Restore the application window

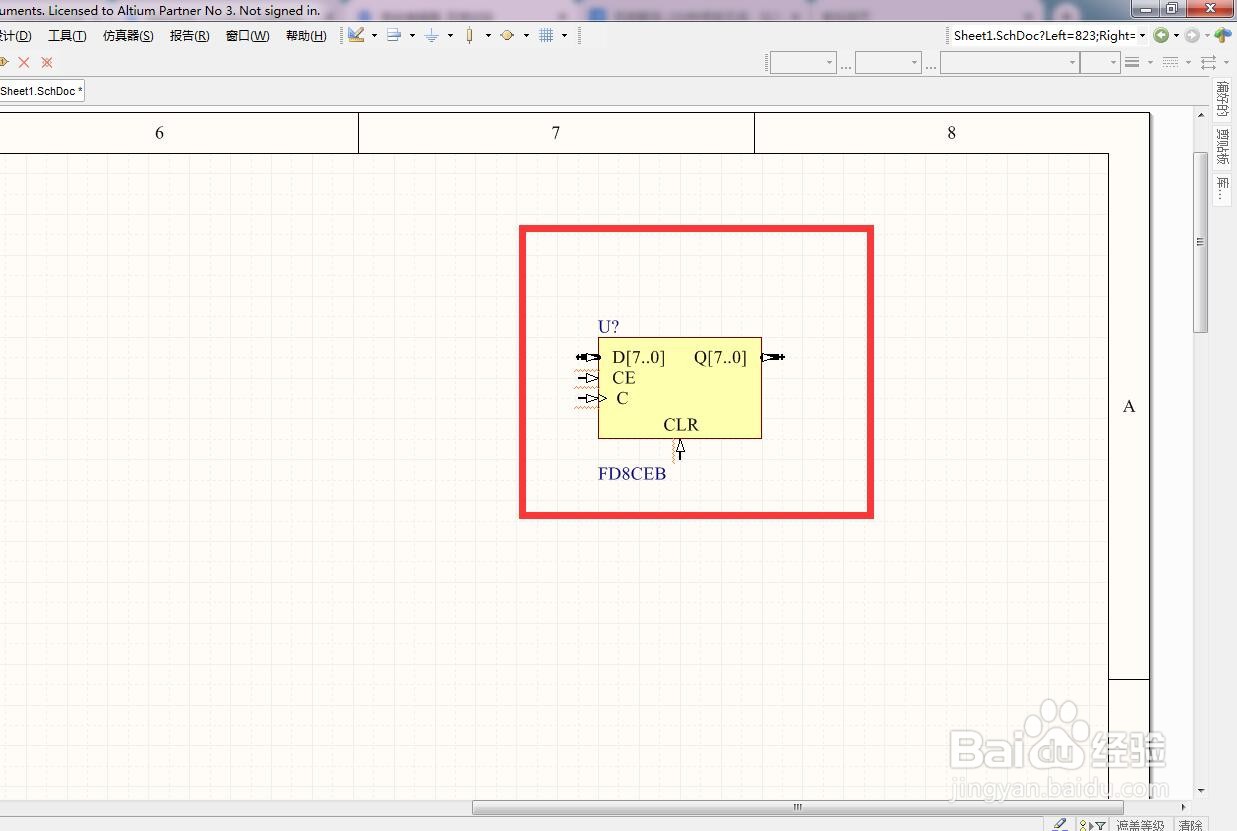coord(1171,8)
